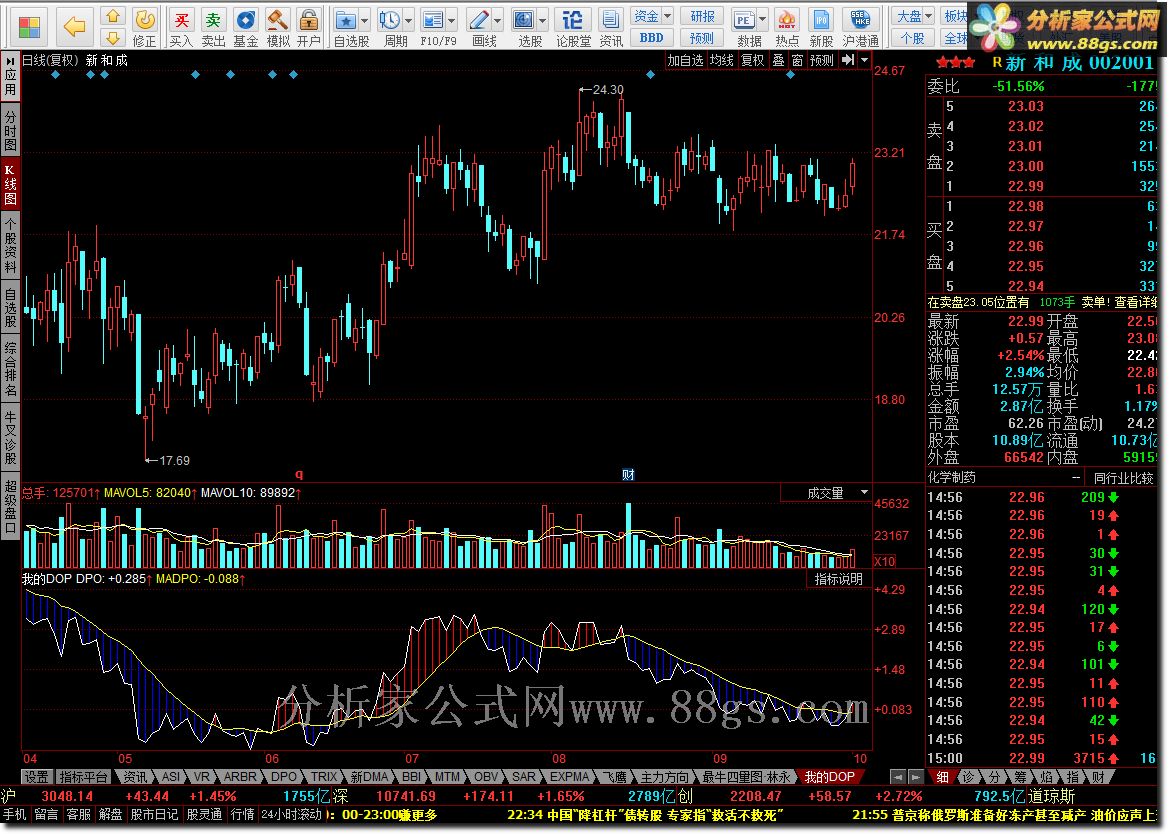Open the 自选股 dropdown arrow
The width and height of the screenshot is (1169, 834).
365,21
